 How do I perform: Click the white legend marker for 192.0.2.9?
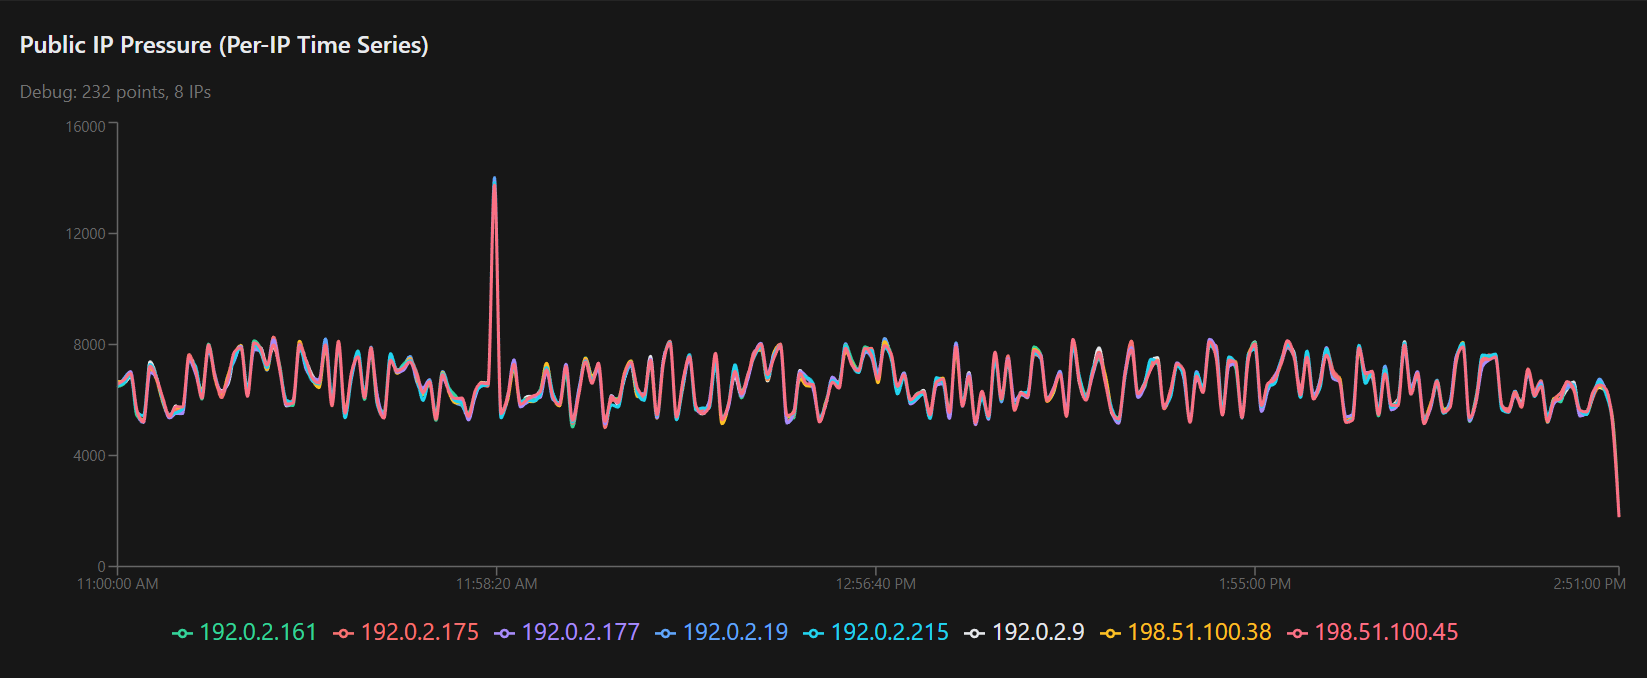coord(974,633)
